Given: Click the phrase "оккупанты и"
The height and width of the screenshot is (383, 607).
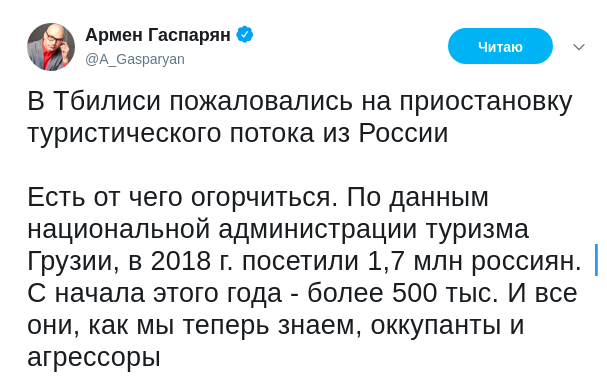Looking at the screenshot, I should 447,326.
